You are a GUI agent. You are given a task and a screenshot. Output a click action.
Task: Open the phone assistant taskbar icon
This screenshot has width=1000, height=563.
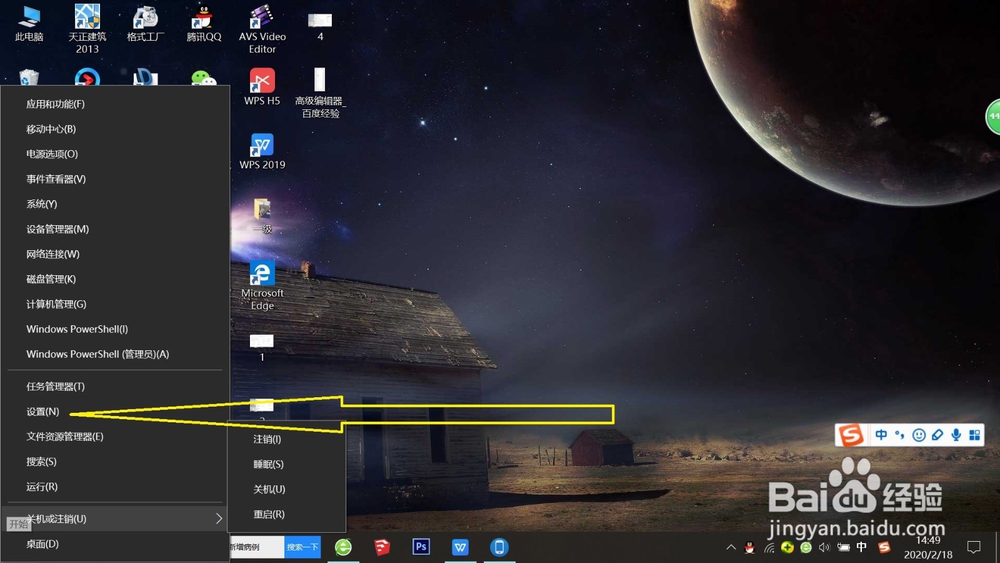(499, 547)
